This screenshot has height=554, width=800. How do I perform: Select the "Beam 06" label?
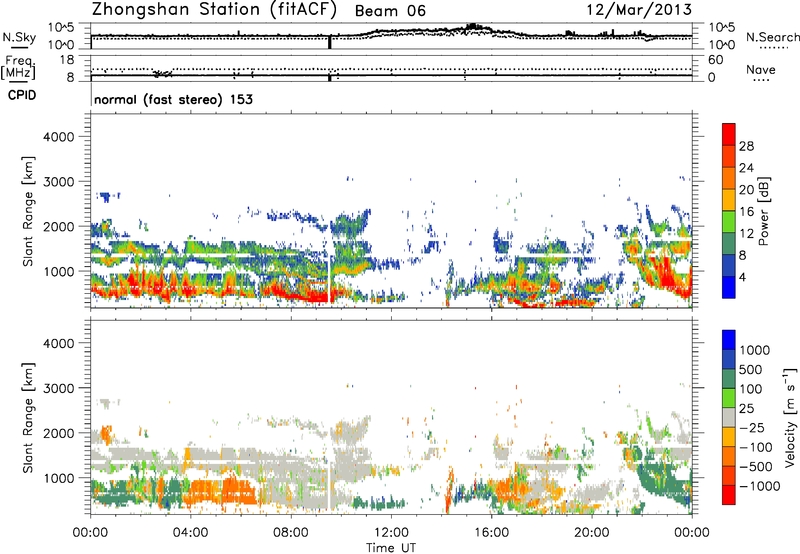pos(390,11)
